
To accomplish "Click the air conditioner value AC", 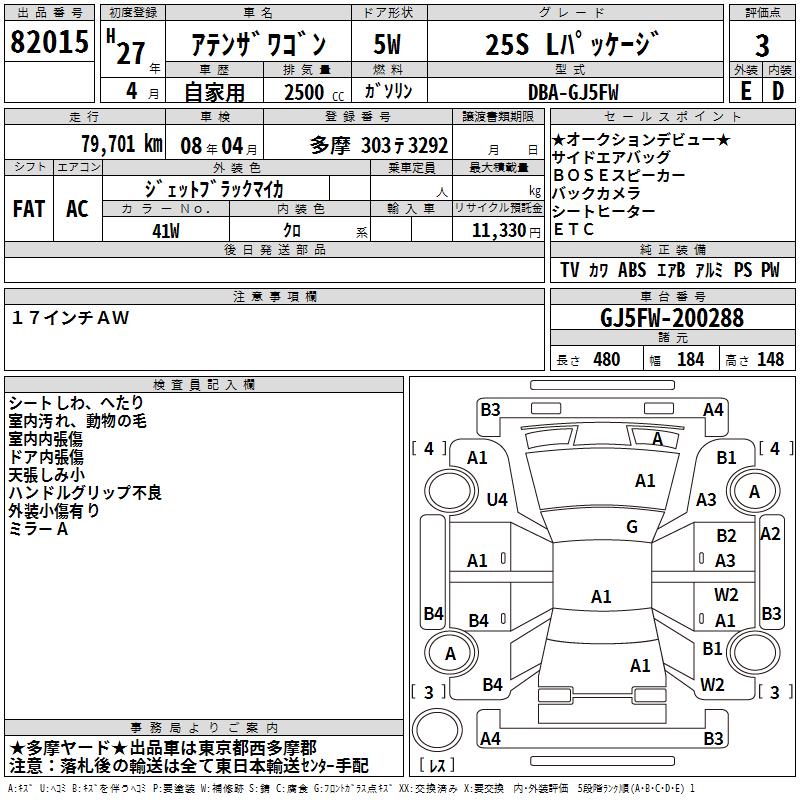I will [77, 209].
